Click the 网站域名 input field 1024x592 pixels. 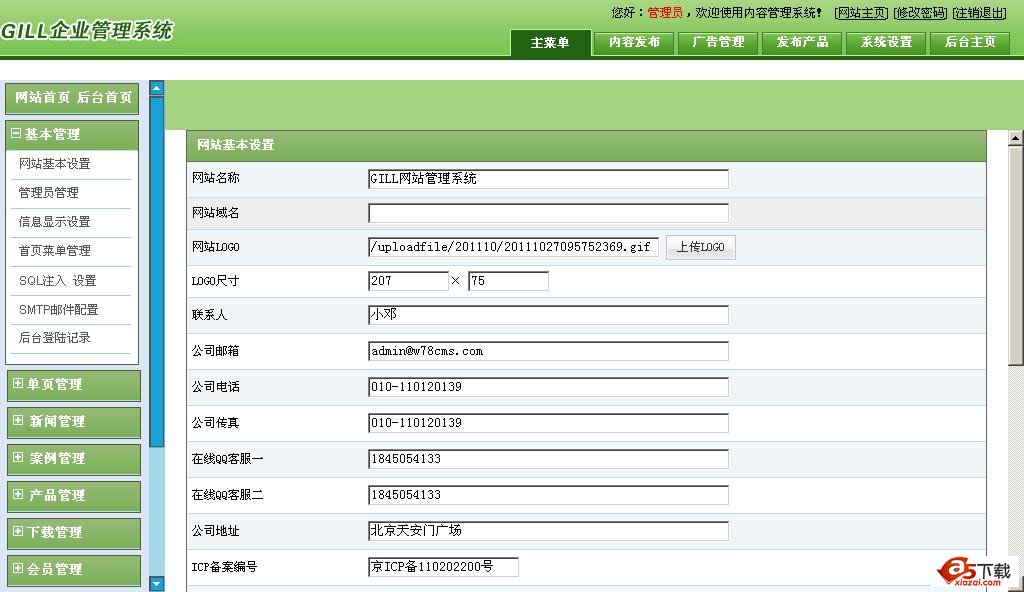click(x=548, y=213)
